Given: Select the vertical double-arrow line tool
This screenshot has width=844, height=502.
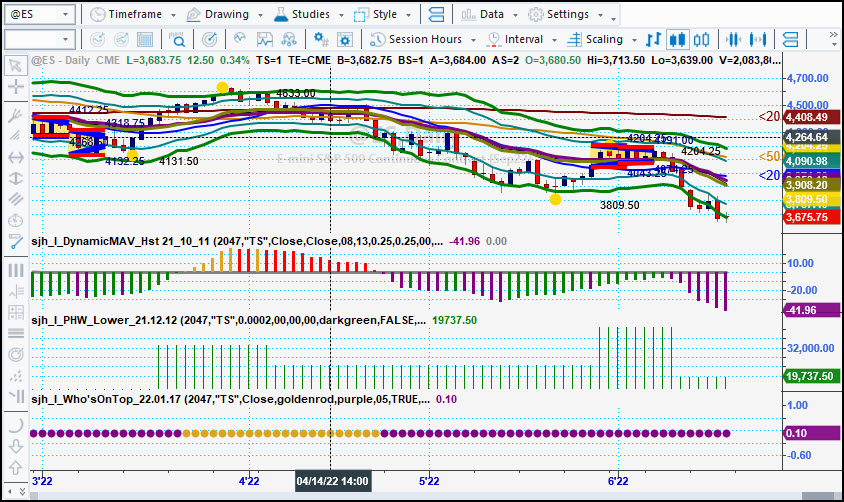Looking at the screenshot, I should 16,178.
